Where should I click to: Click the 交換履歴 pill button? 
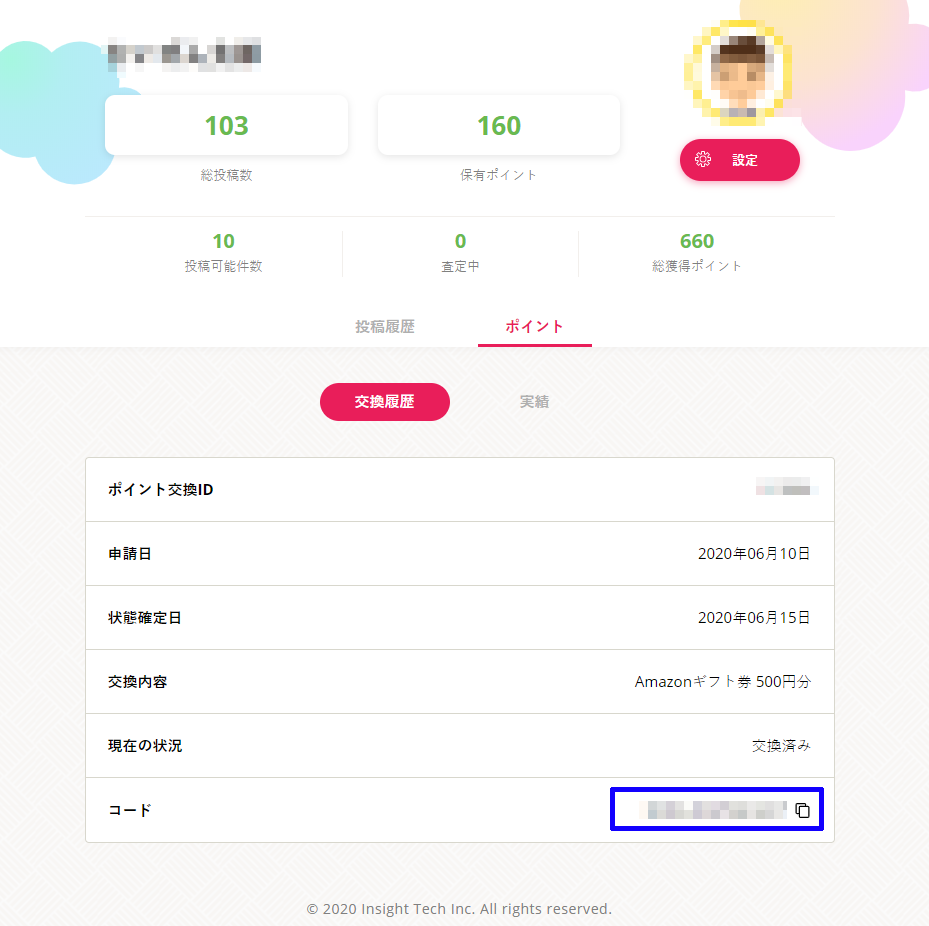coord(385,402)
